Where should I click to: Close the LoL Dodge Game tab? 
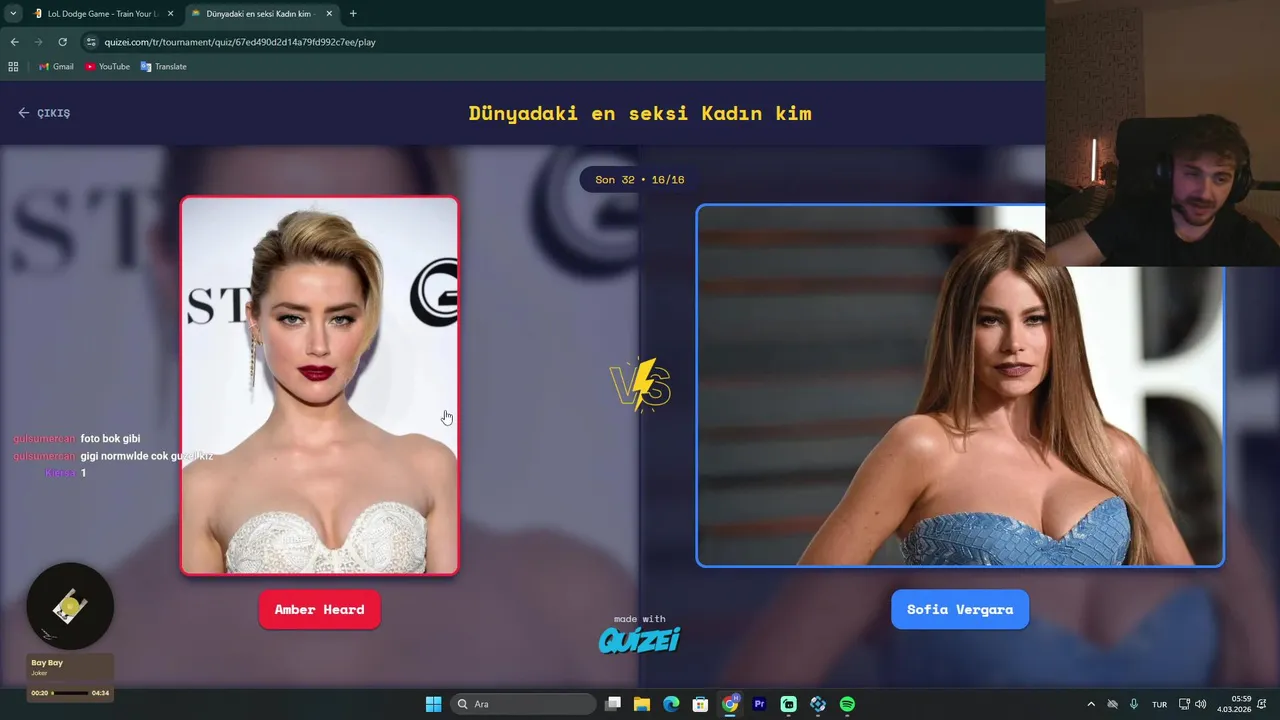click(170, 14)
